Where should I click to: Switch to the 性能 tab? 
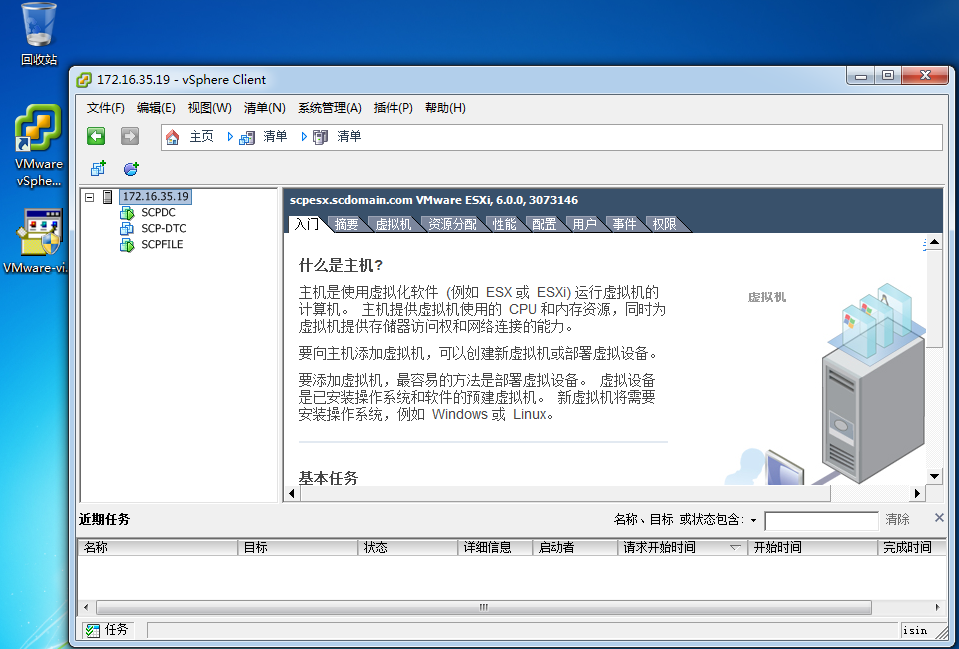[505, 224]
